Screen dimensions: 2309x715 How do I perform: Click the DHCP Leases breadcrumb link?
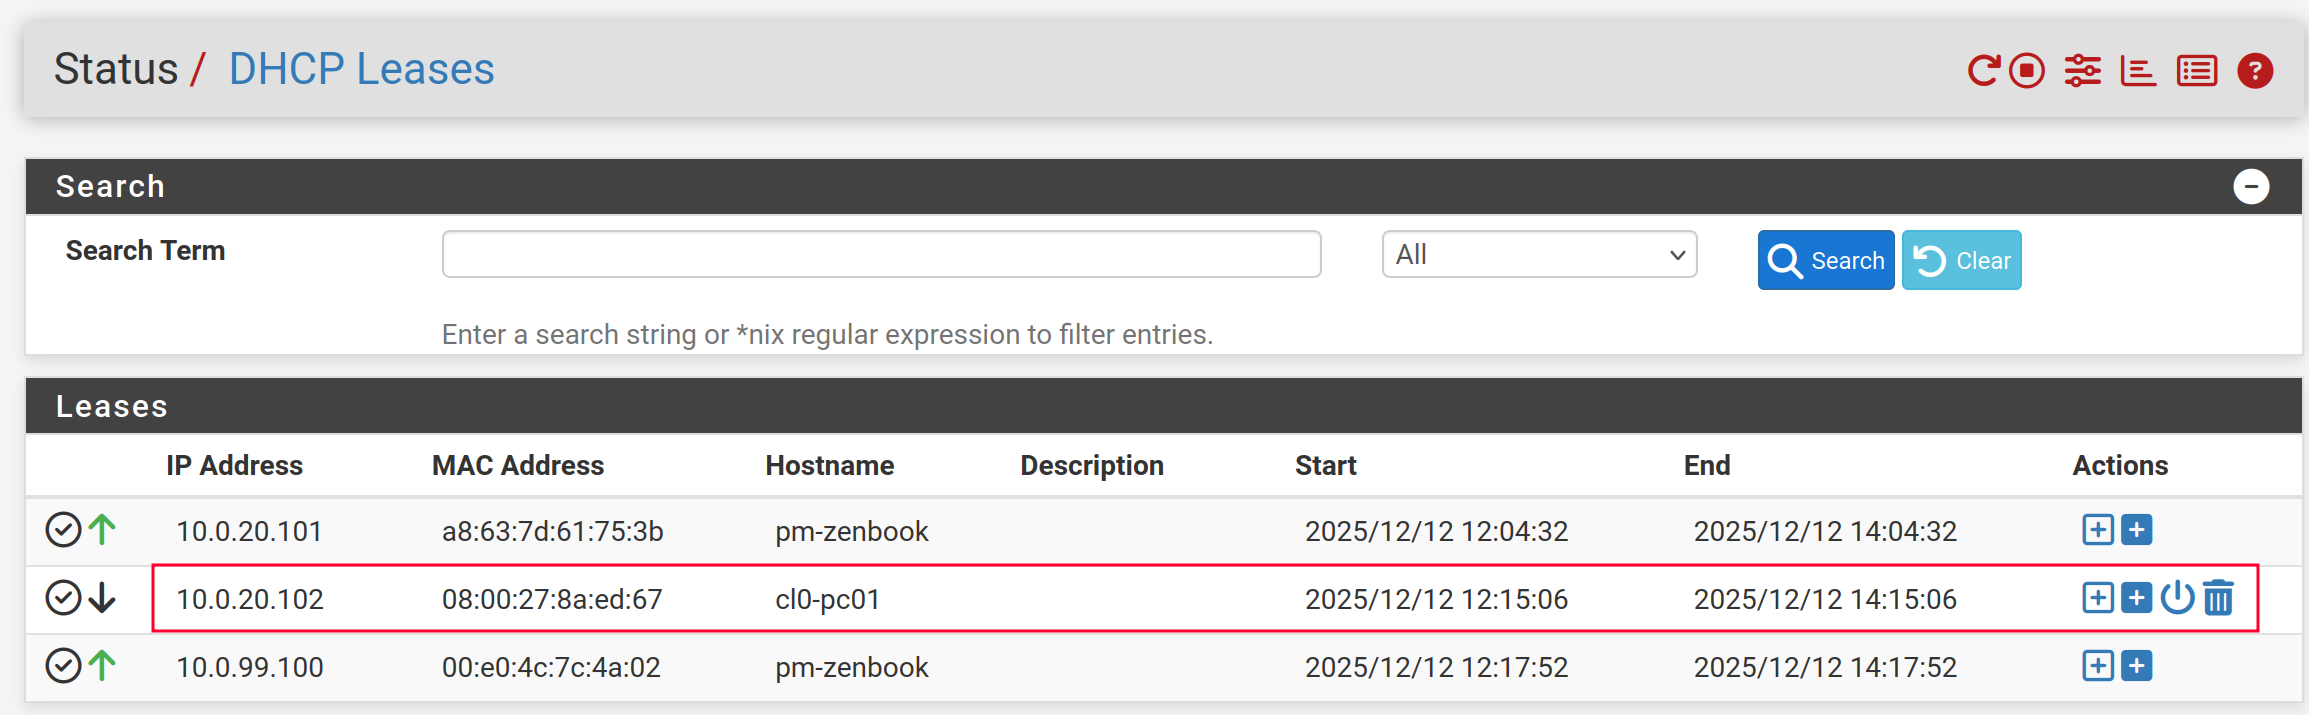[x=361, y=69]
